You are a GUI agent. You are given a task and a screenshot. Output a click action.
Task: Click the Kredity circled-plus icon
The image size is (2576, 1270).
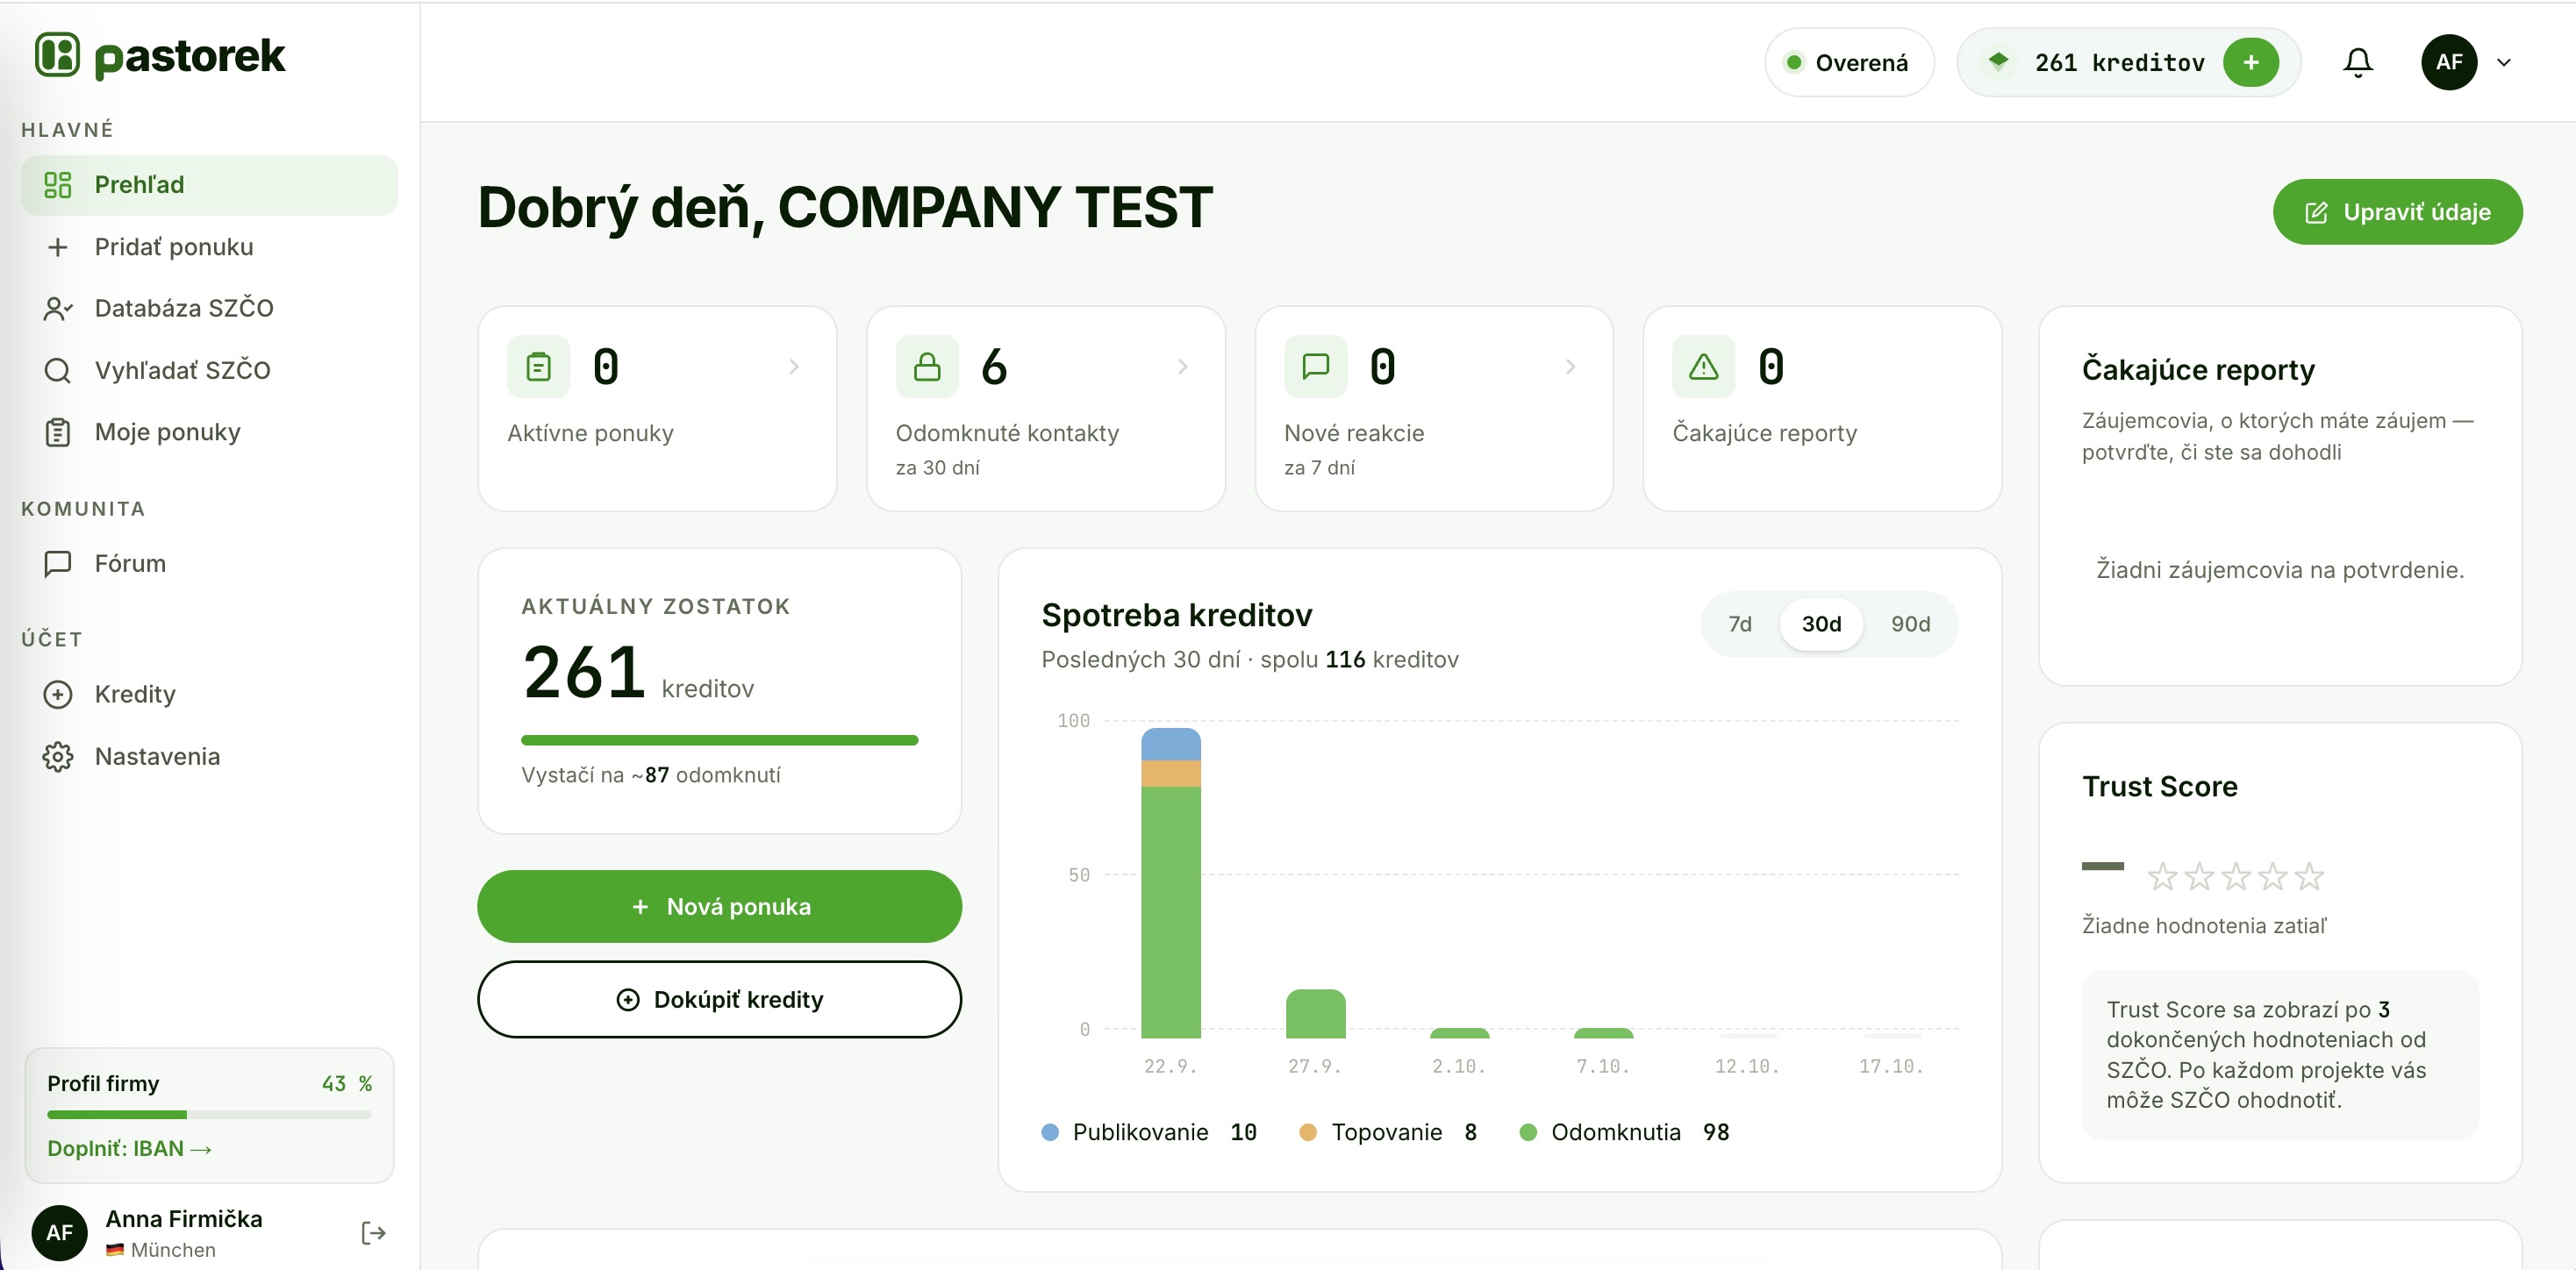(x=58, y=694)
